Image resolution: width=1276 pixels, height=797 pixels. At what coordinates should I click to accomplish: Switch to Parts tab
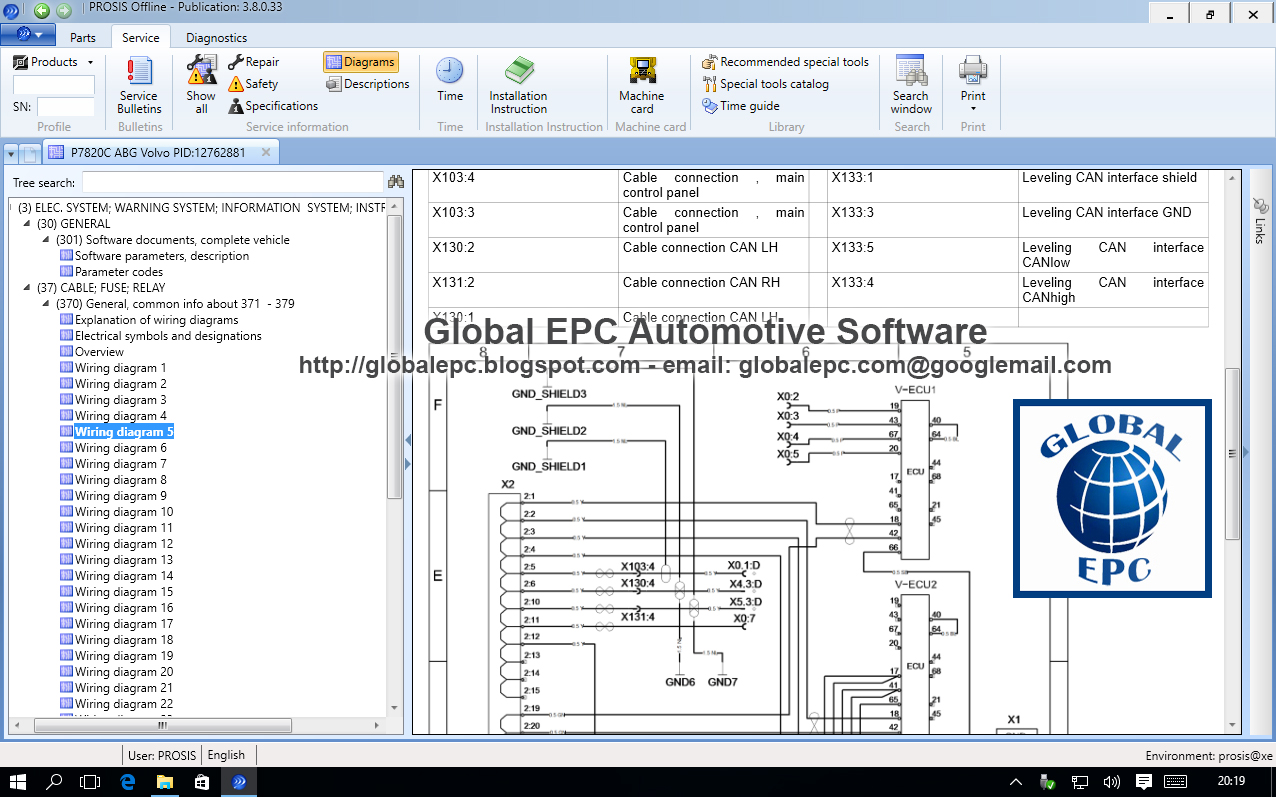pos(83,38)
